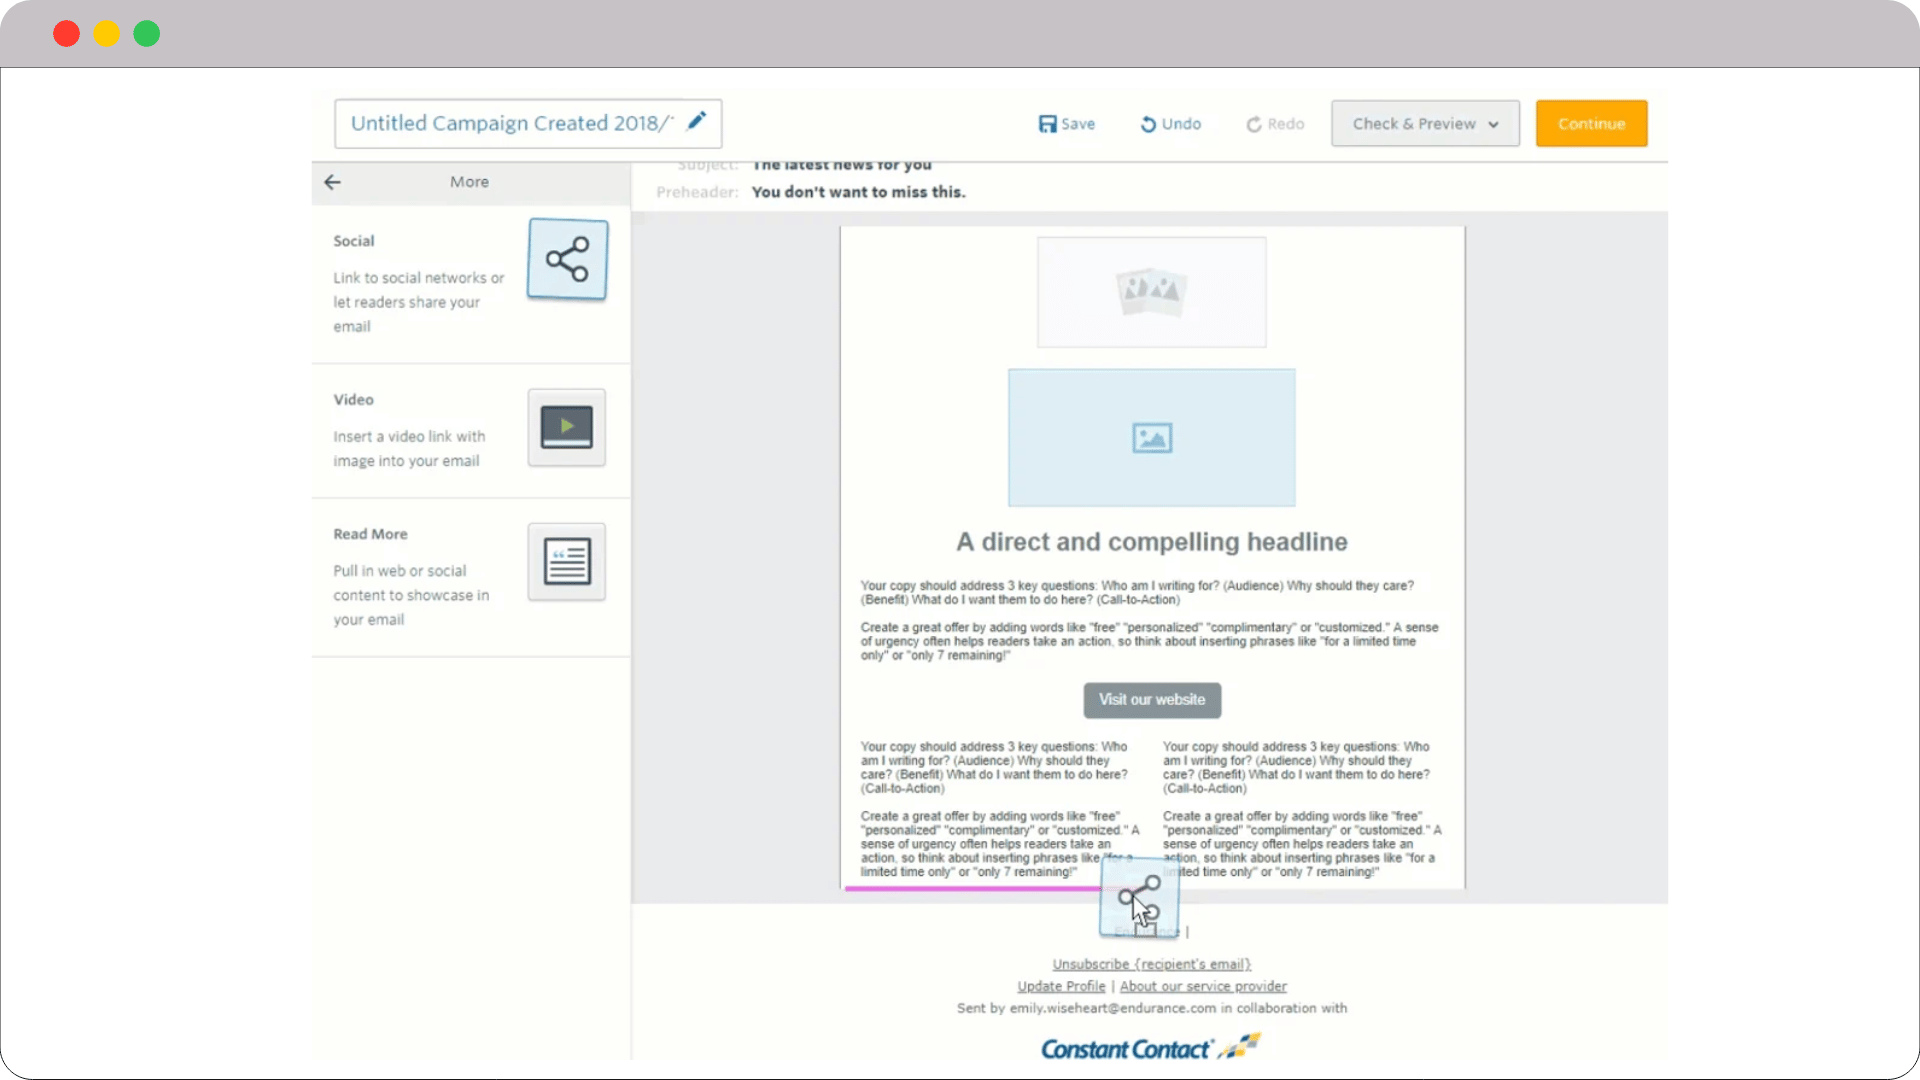This screenshot has width=1920, height=1080.
Task: Click the image placeholder icon in the blue block
Action: point(1151,437)
